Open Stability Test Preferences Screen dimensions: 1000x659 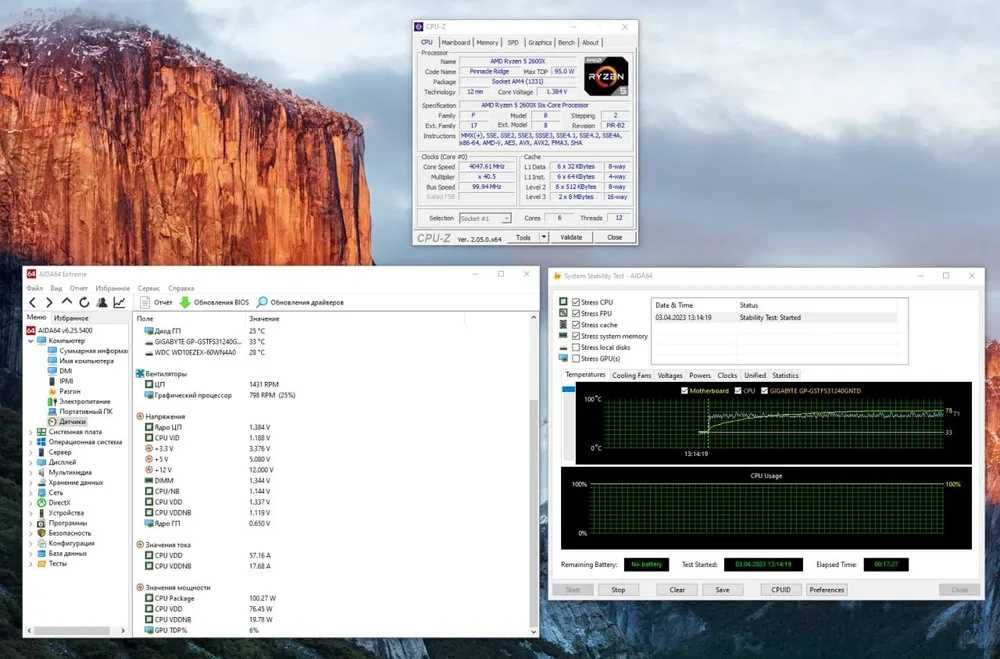(x=827, y=590)
